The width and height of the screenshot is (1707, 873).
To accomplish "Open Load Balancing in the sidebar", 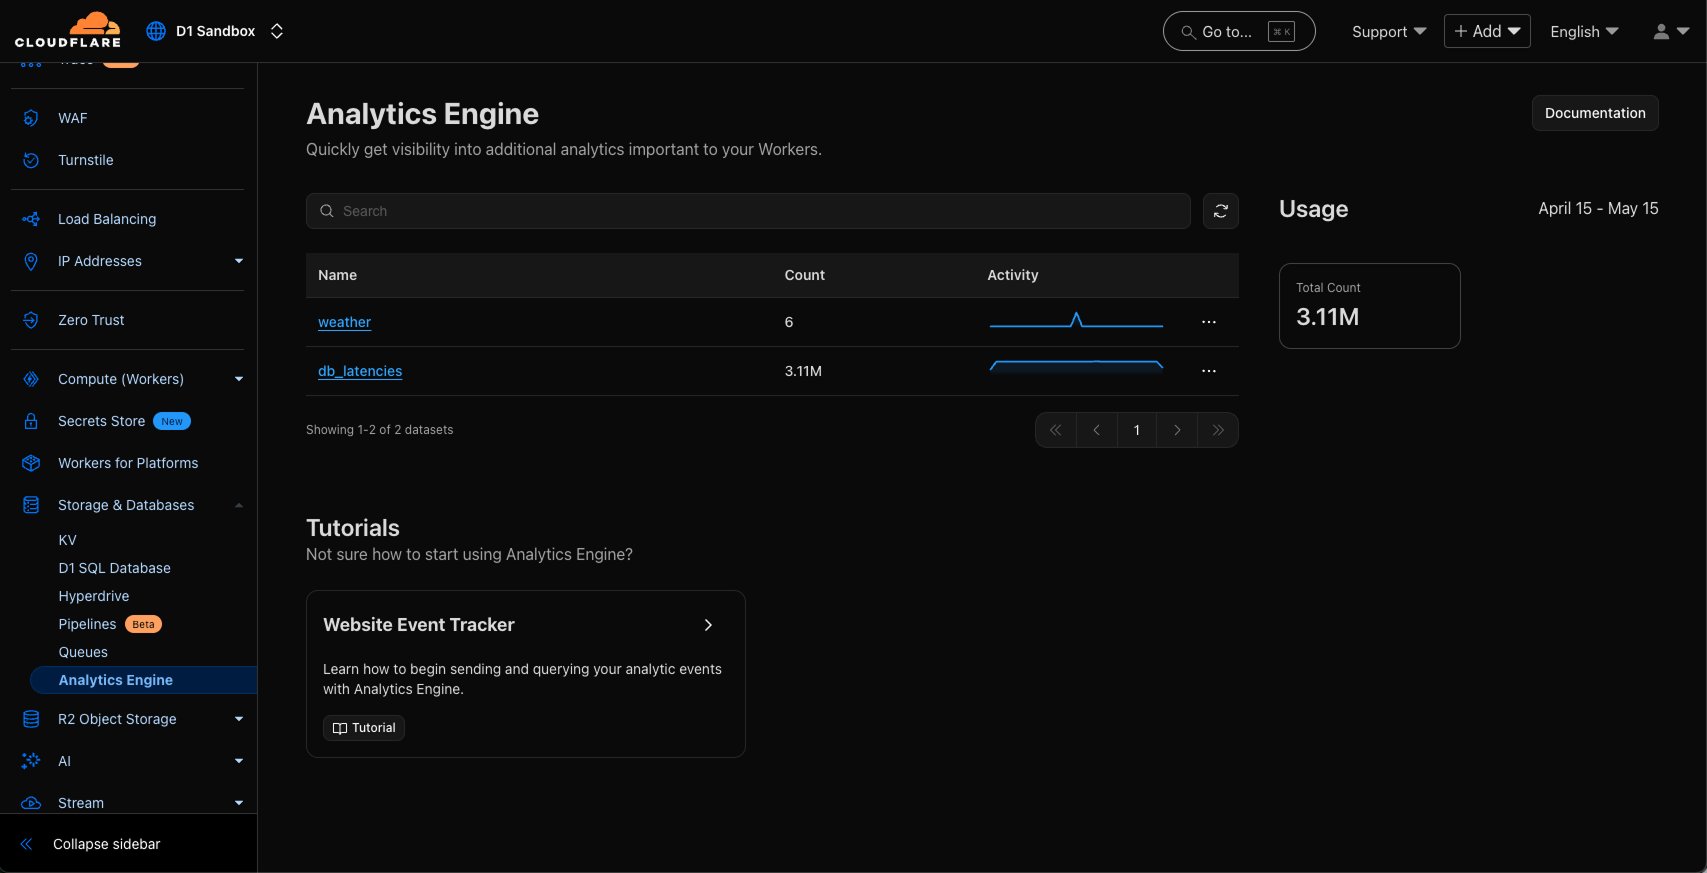I will click(x=107, y=219).
